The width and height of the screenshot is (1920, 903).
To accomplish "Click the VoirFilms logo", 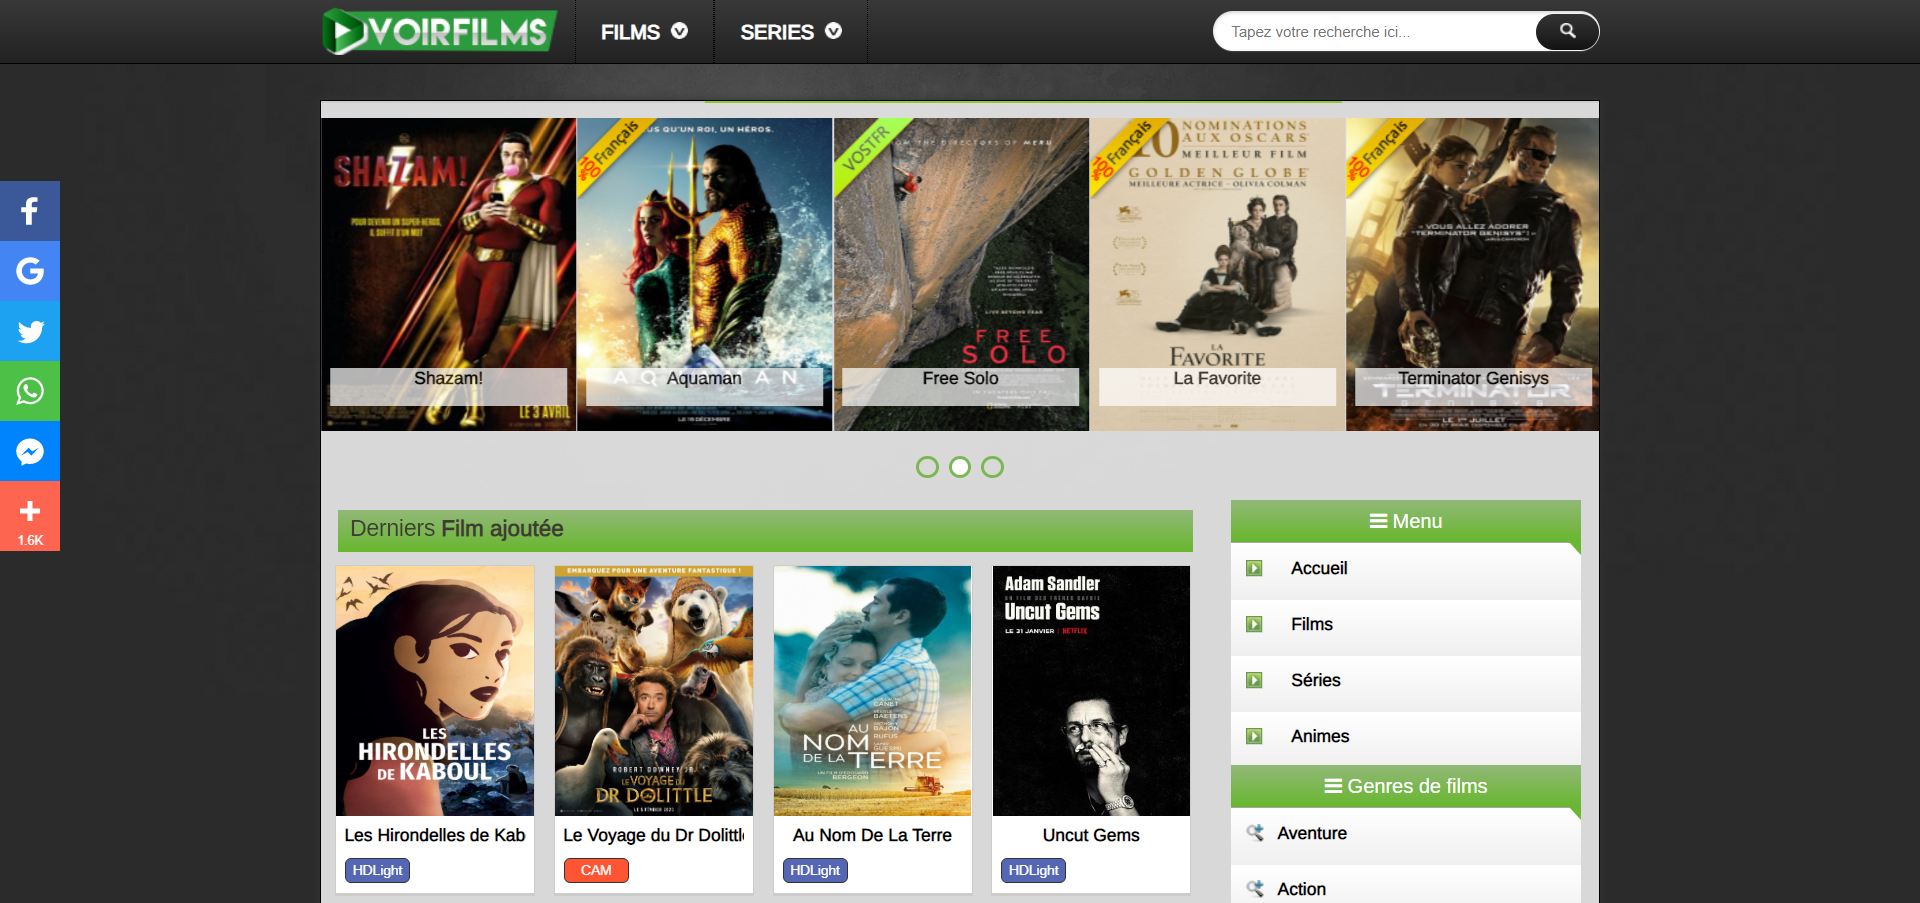I will click(440, 31).
